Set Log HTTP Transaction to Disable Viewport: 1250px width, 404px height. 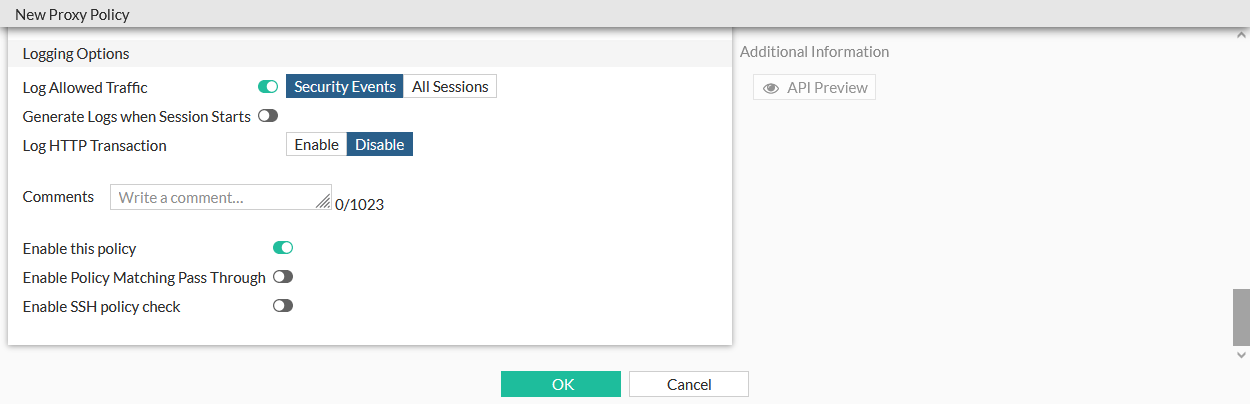click(380, 145)
